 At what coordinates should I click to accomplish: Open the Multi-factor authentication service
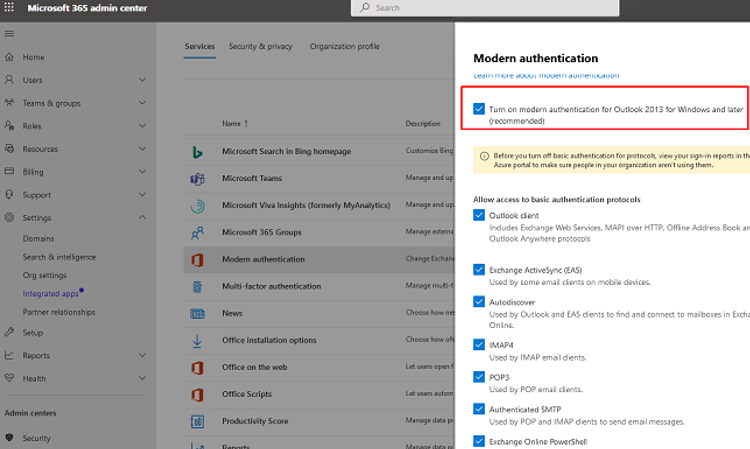271,286
